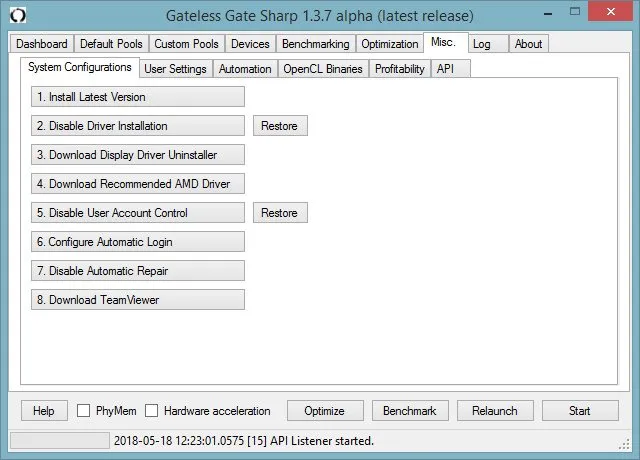
Task: Click 4. Download Recommended AMD Driver
Action: click(x=138, y=184)
